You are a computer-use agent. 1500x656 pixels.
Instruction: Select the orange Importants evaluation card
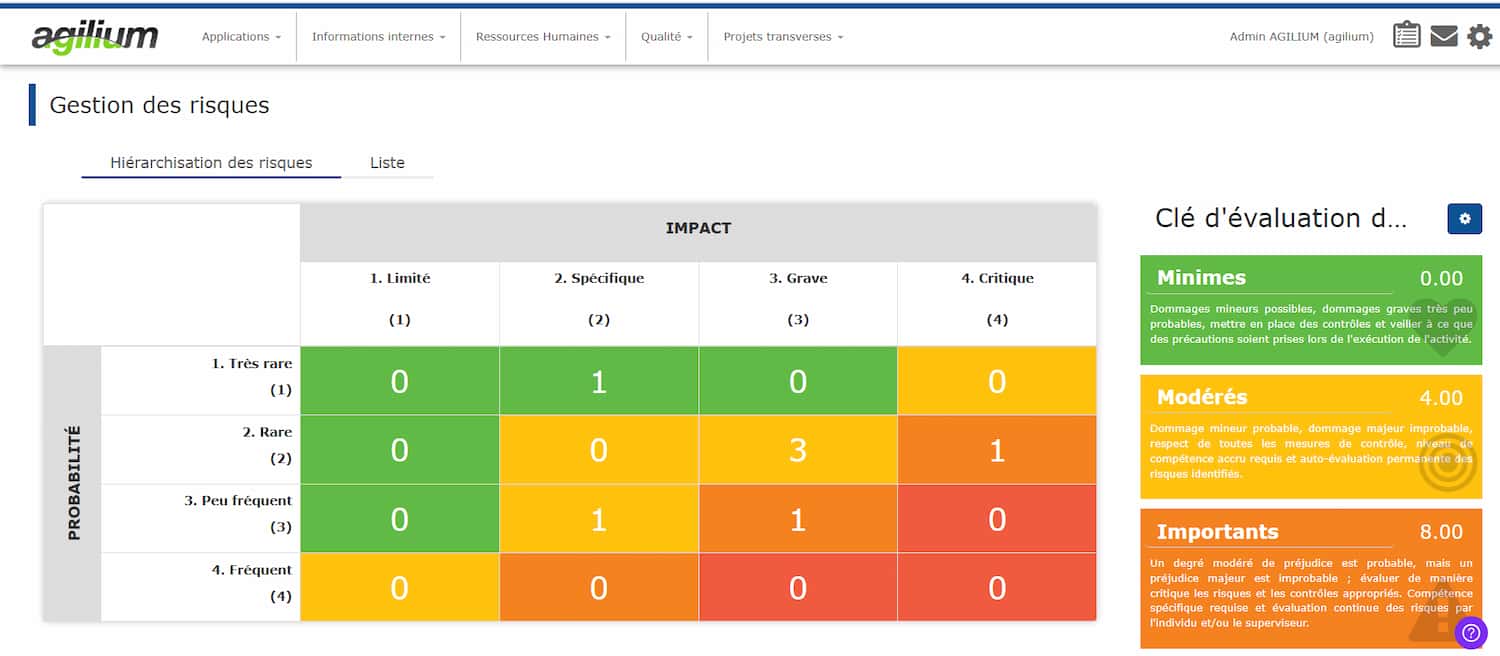(1310, 578)
